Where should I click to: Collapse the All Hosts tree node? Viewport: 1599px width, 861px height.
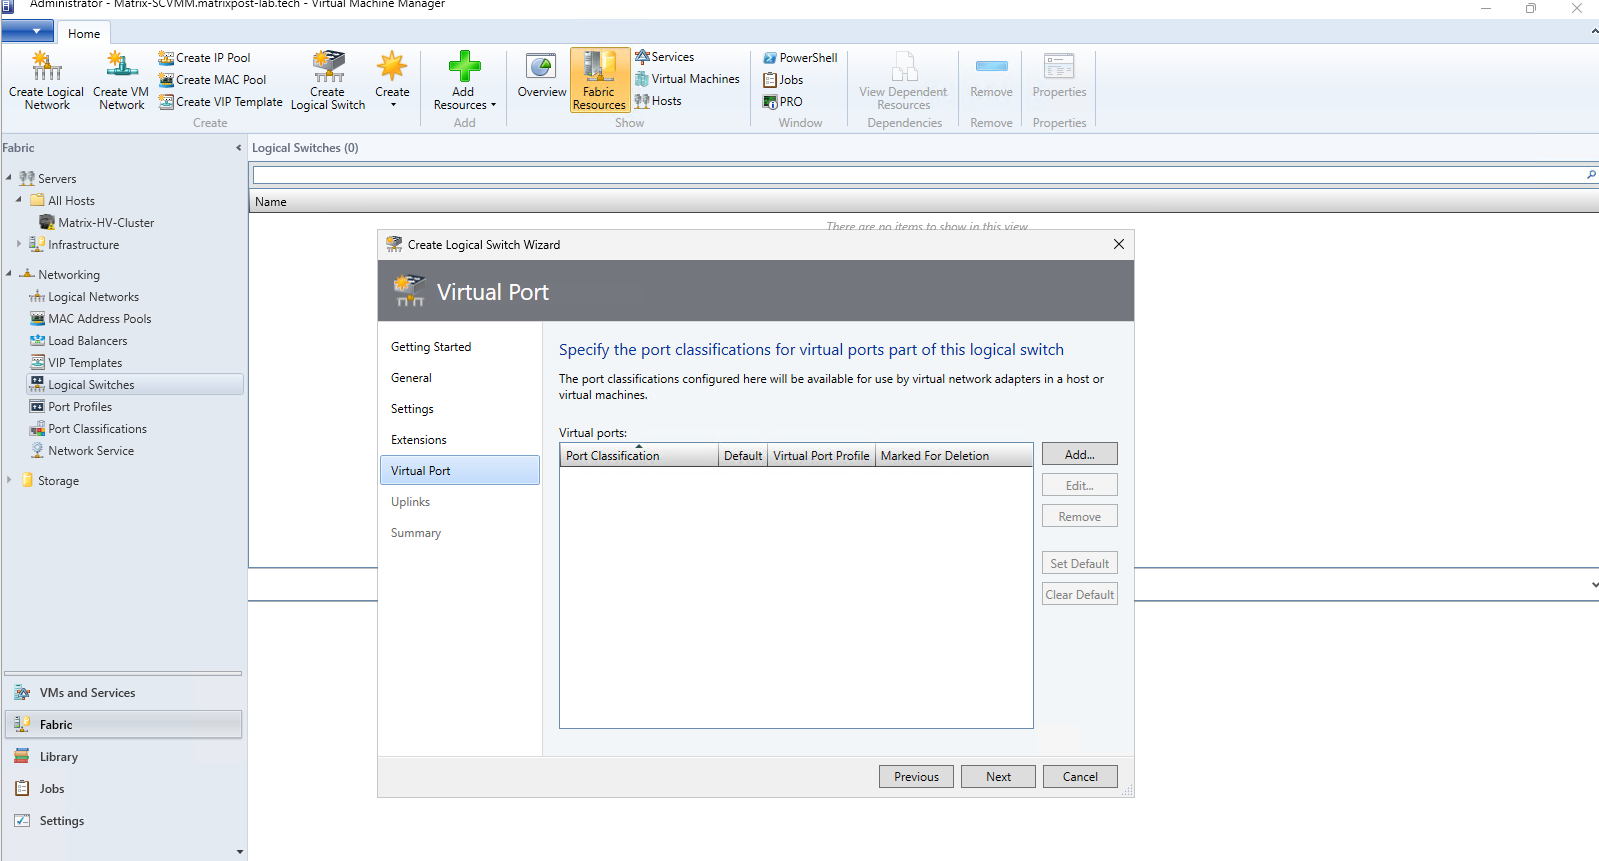(19, 200)
